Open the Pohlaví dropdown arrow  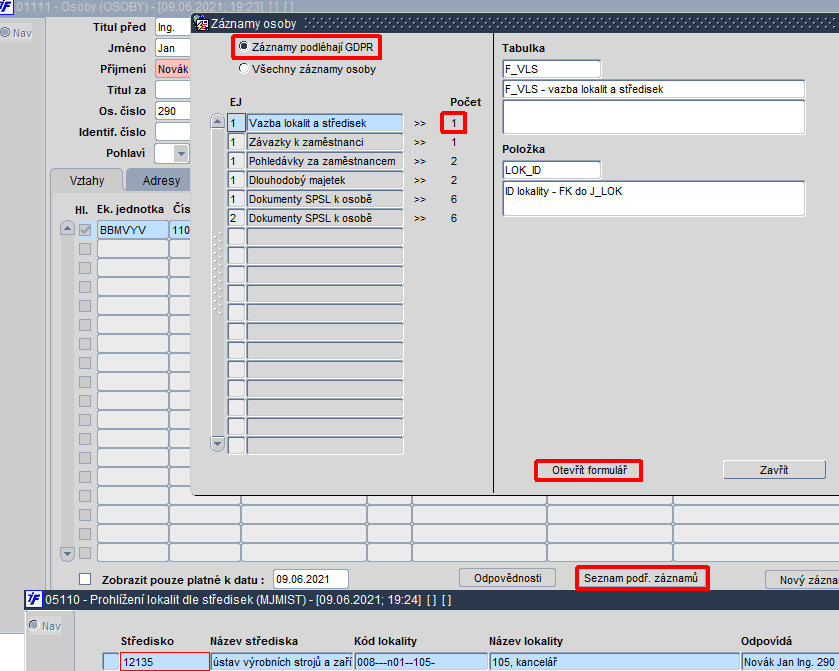click(181, 154)
